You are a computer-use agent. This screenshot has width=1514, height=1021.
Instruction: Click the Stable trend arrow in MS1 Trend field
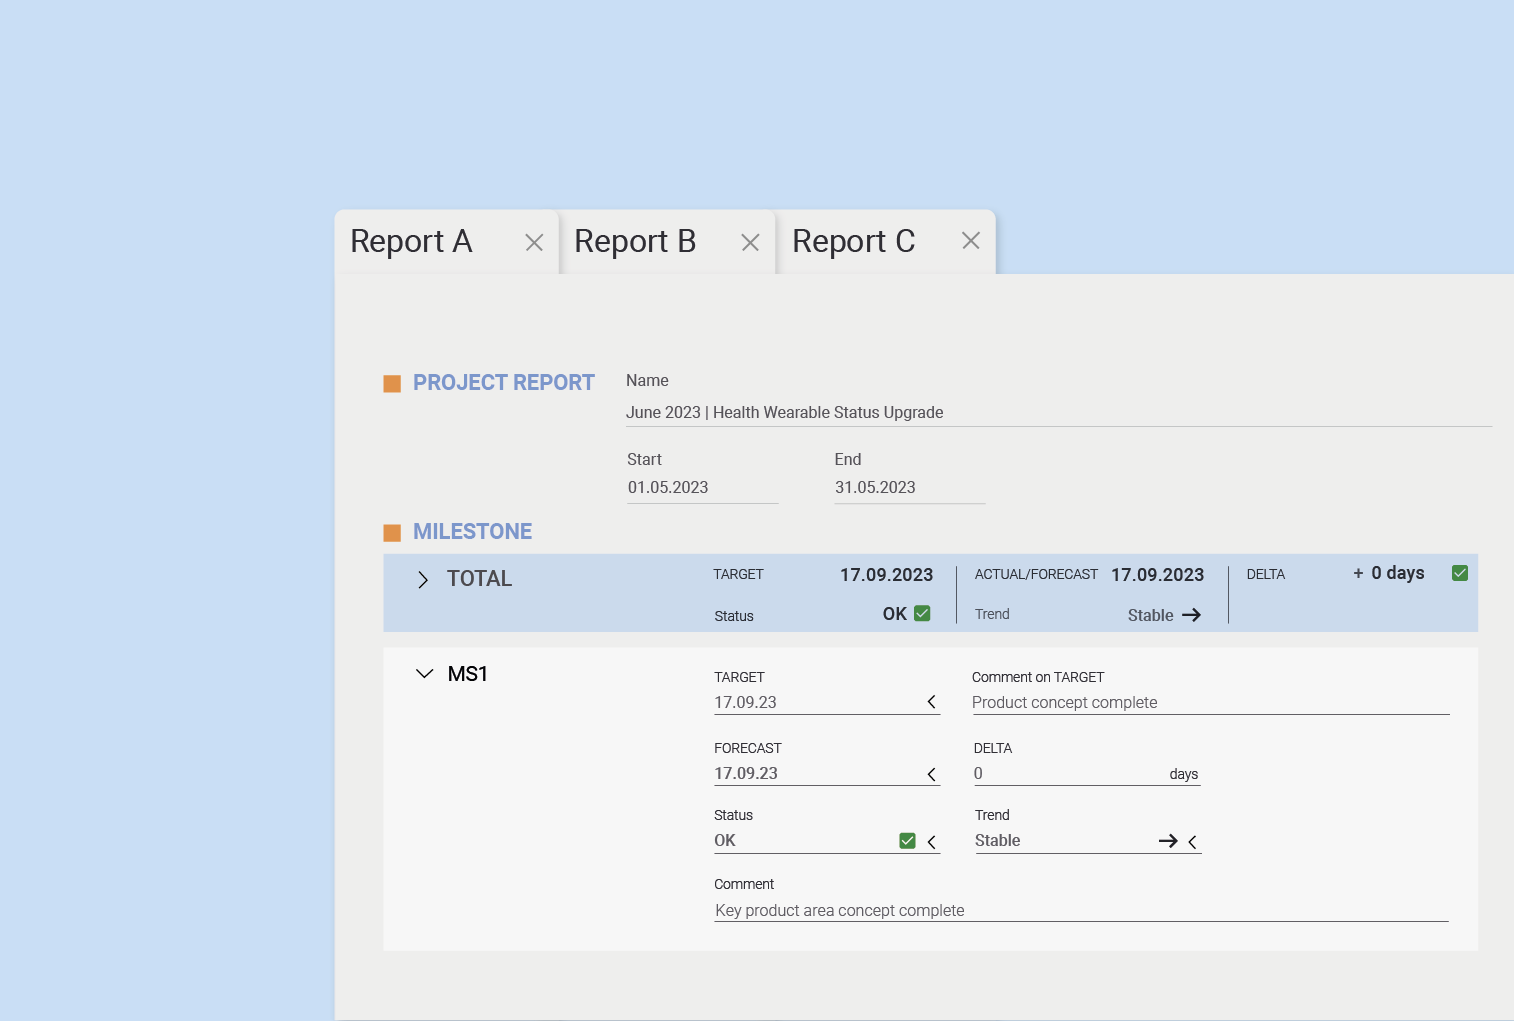point(1168,841)
